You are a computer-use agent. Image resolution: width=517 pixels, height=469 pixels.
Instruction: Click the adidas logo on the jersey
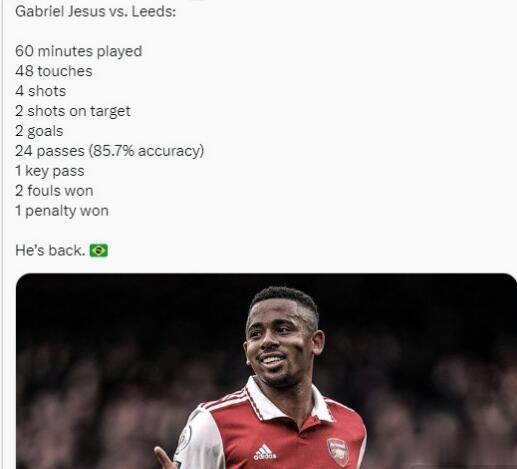point(265,452)
